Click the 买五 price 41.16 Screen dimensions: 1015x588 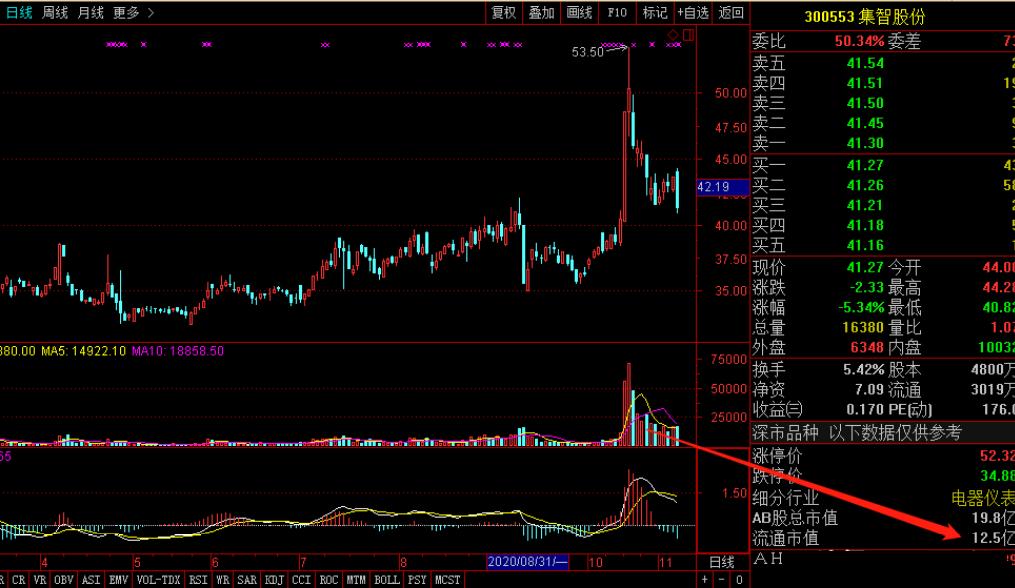[x=865, y=245]
